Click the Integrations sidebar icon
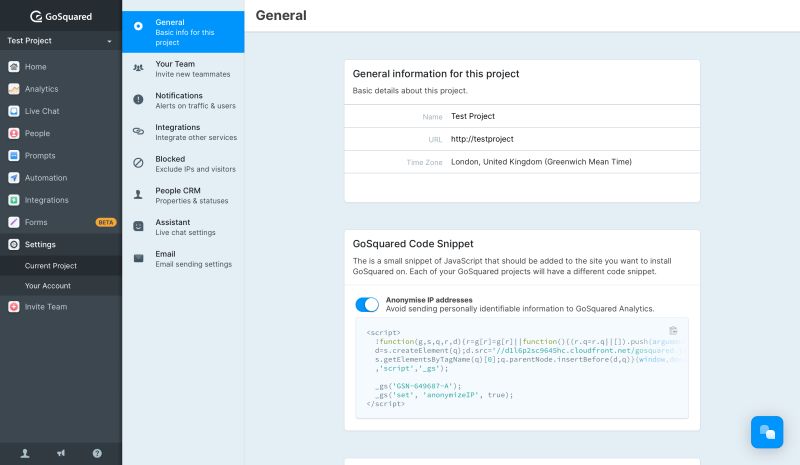This screenshot has height=465, width=800. [x=14, y=200]
